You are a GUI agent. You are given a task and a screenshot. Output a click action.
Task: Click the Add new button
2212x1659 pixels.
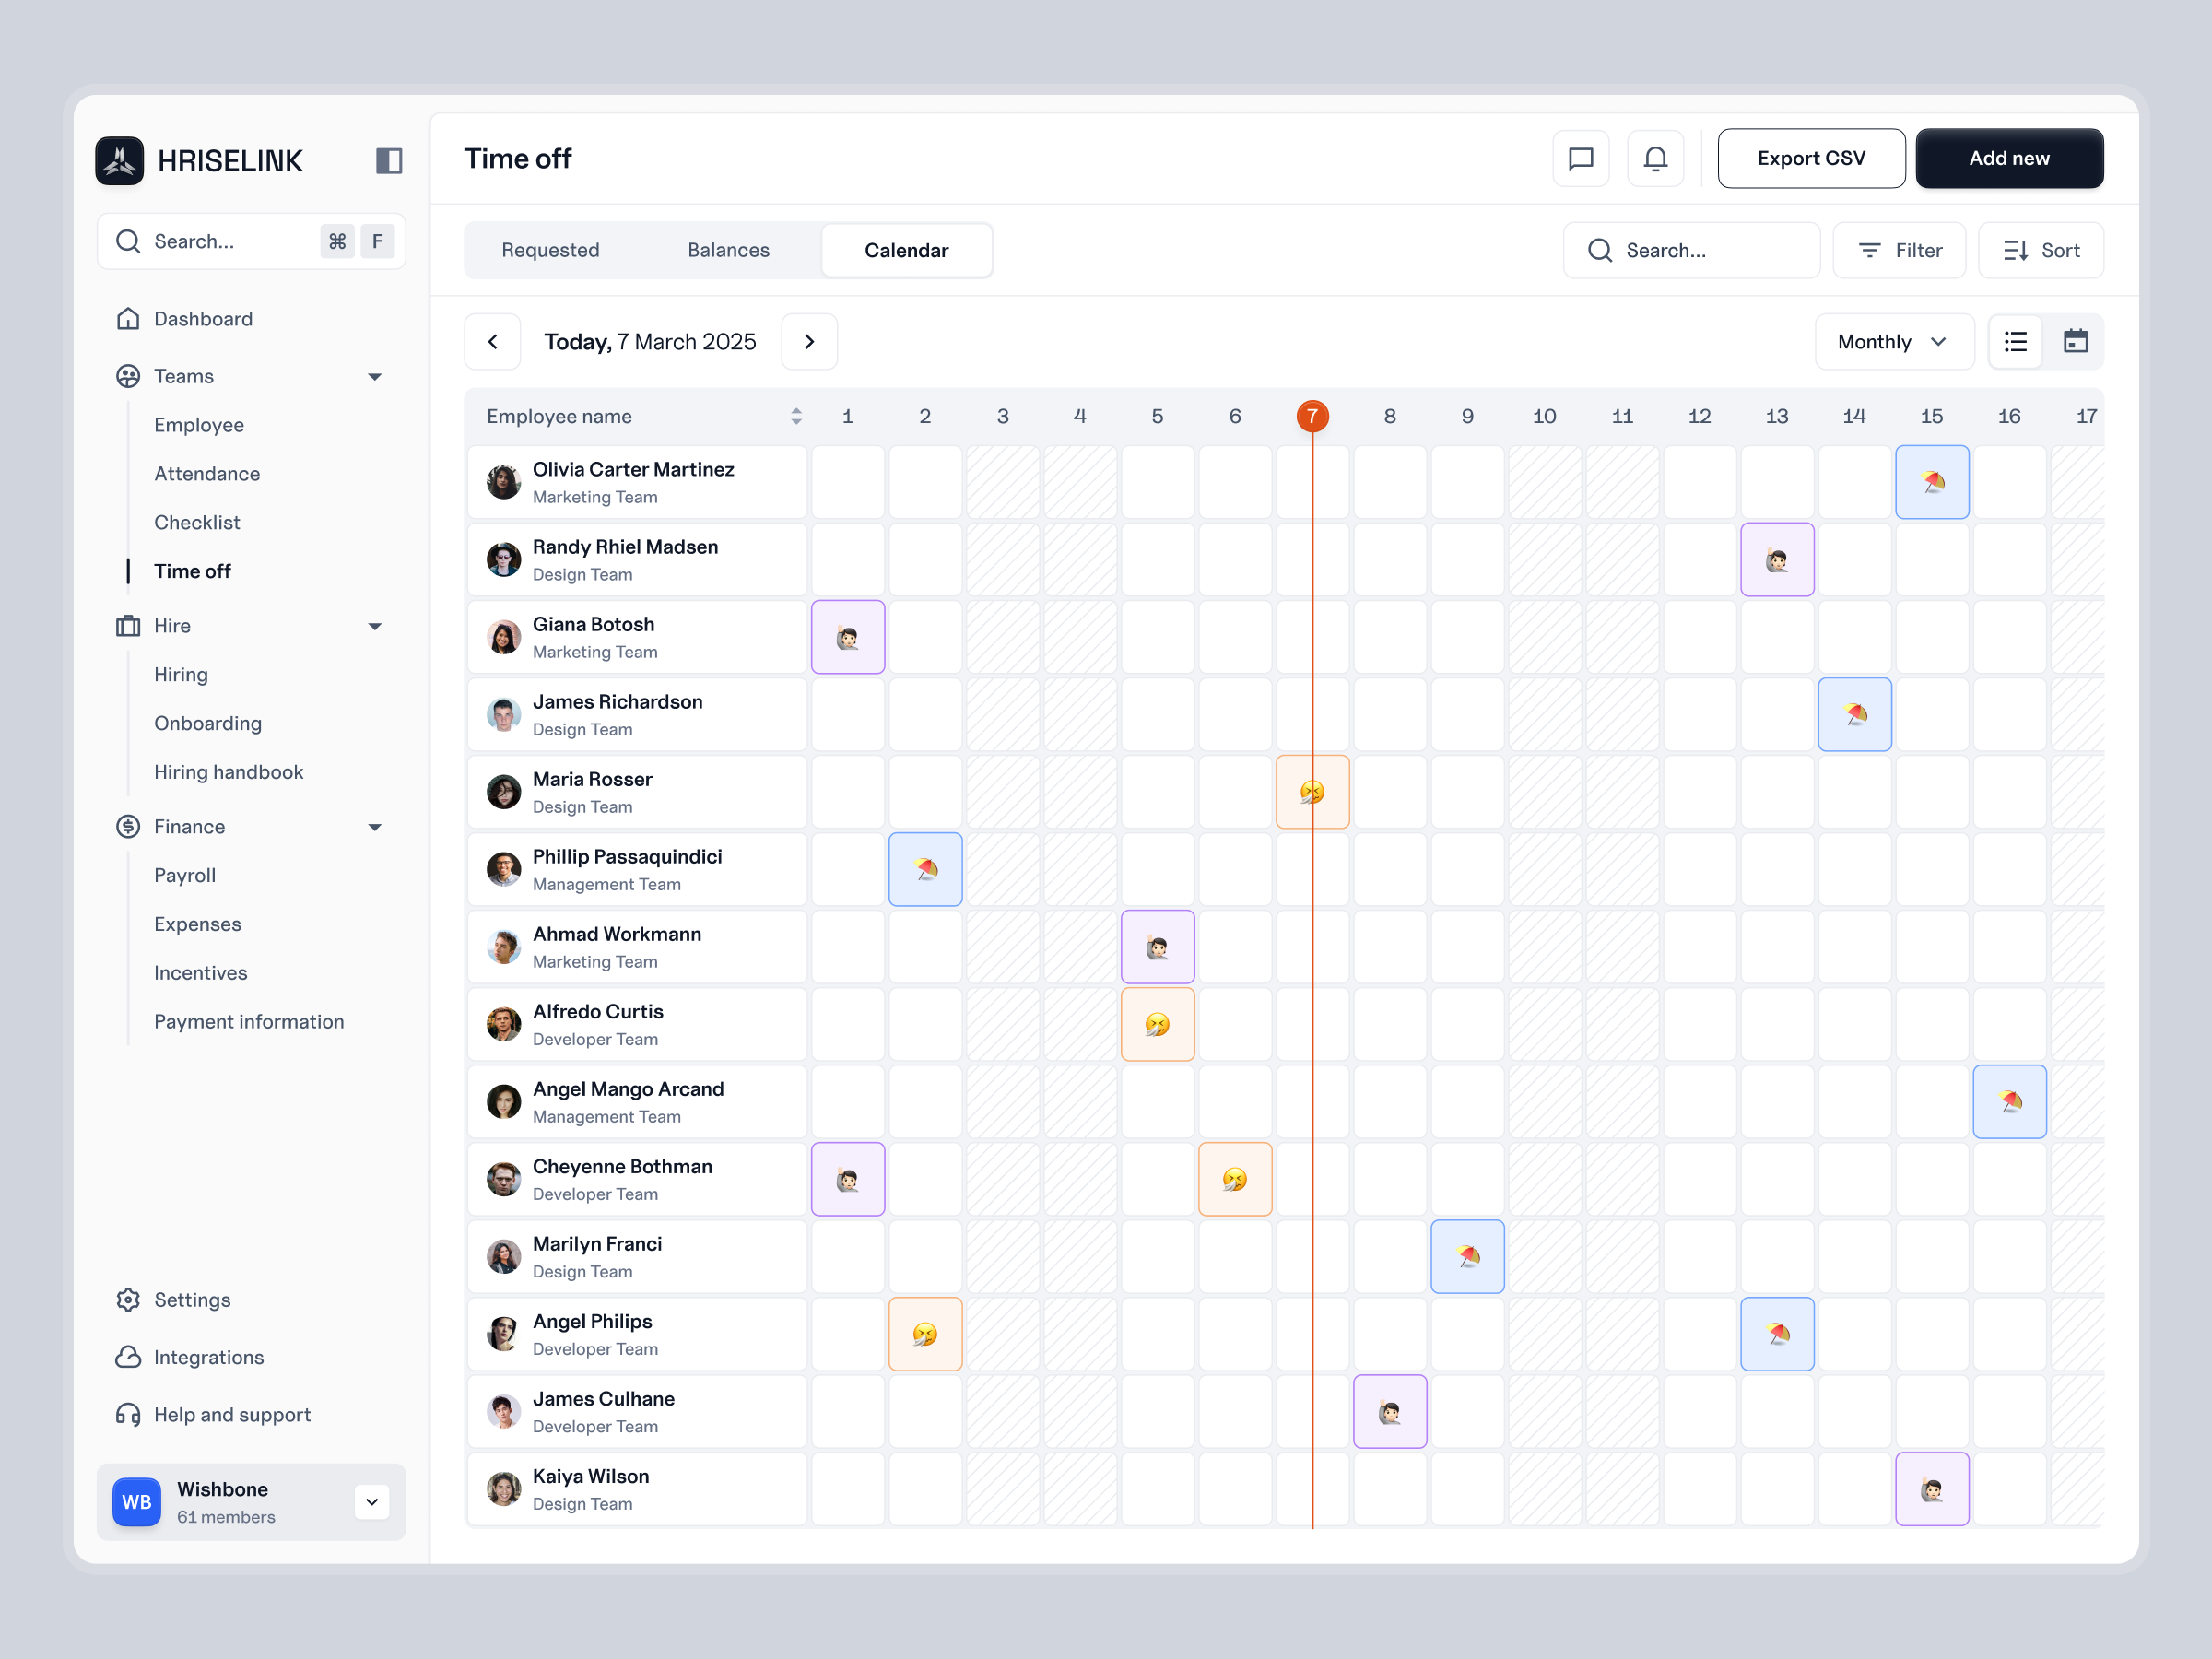[2009, 158]
